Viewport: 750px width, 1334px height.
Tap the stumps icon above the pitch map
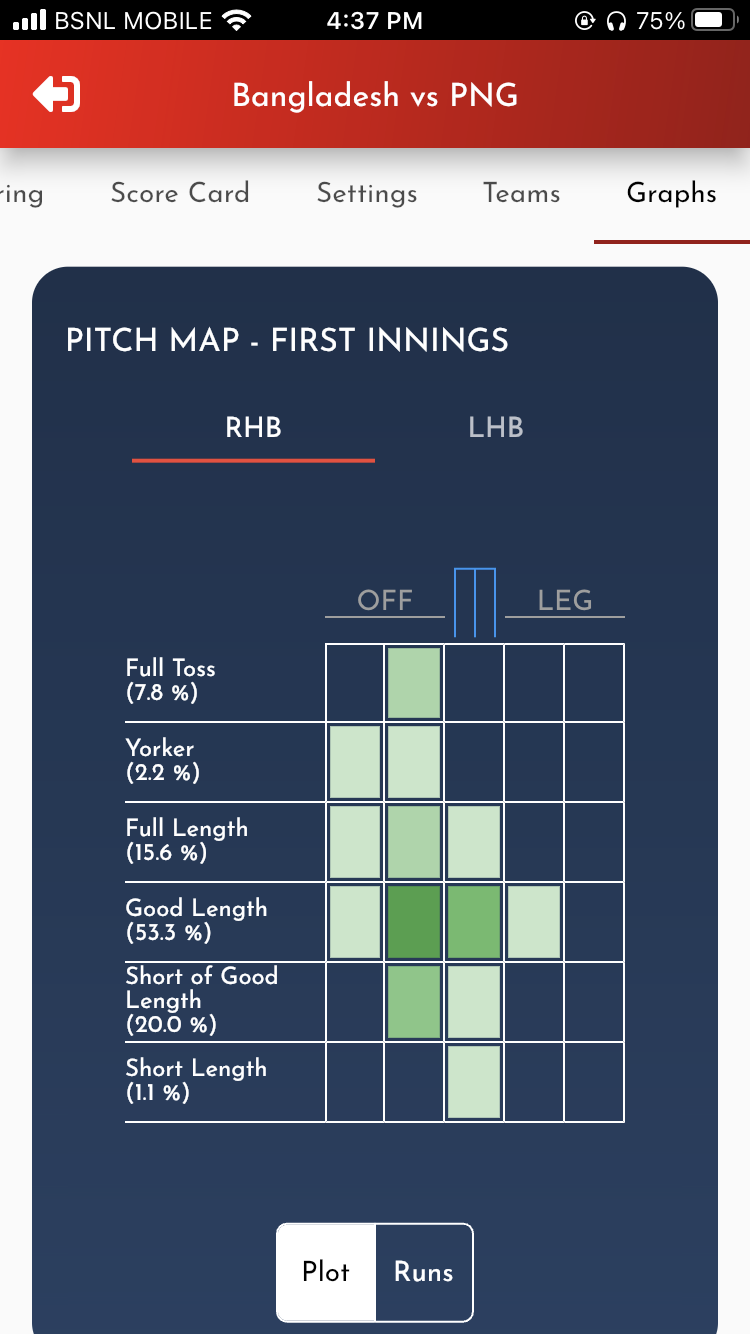474,602
